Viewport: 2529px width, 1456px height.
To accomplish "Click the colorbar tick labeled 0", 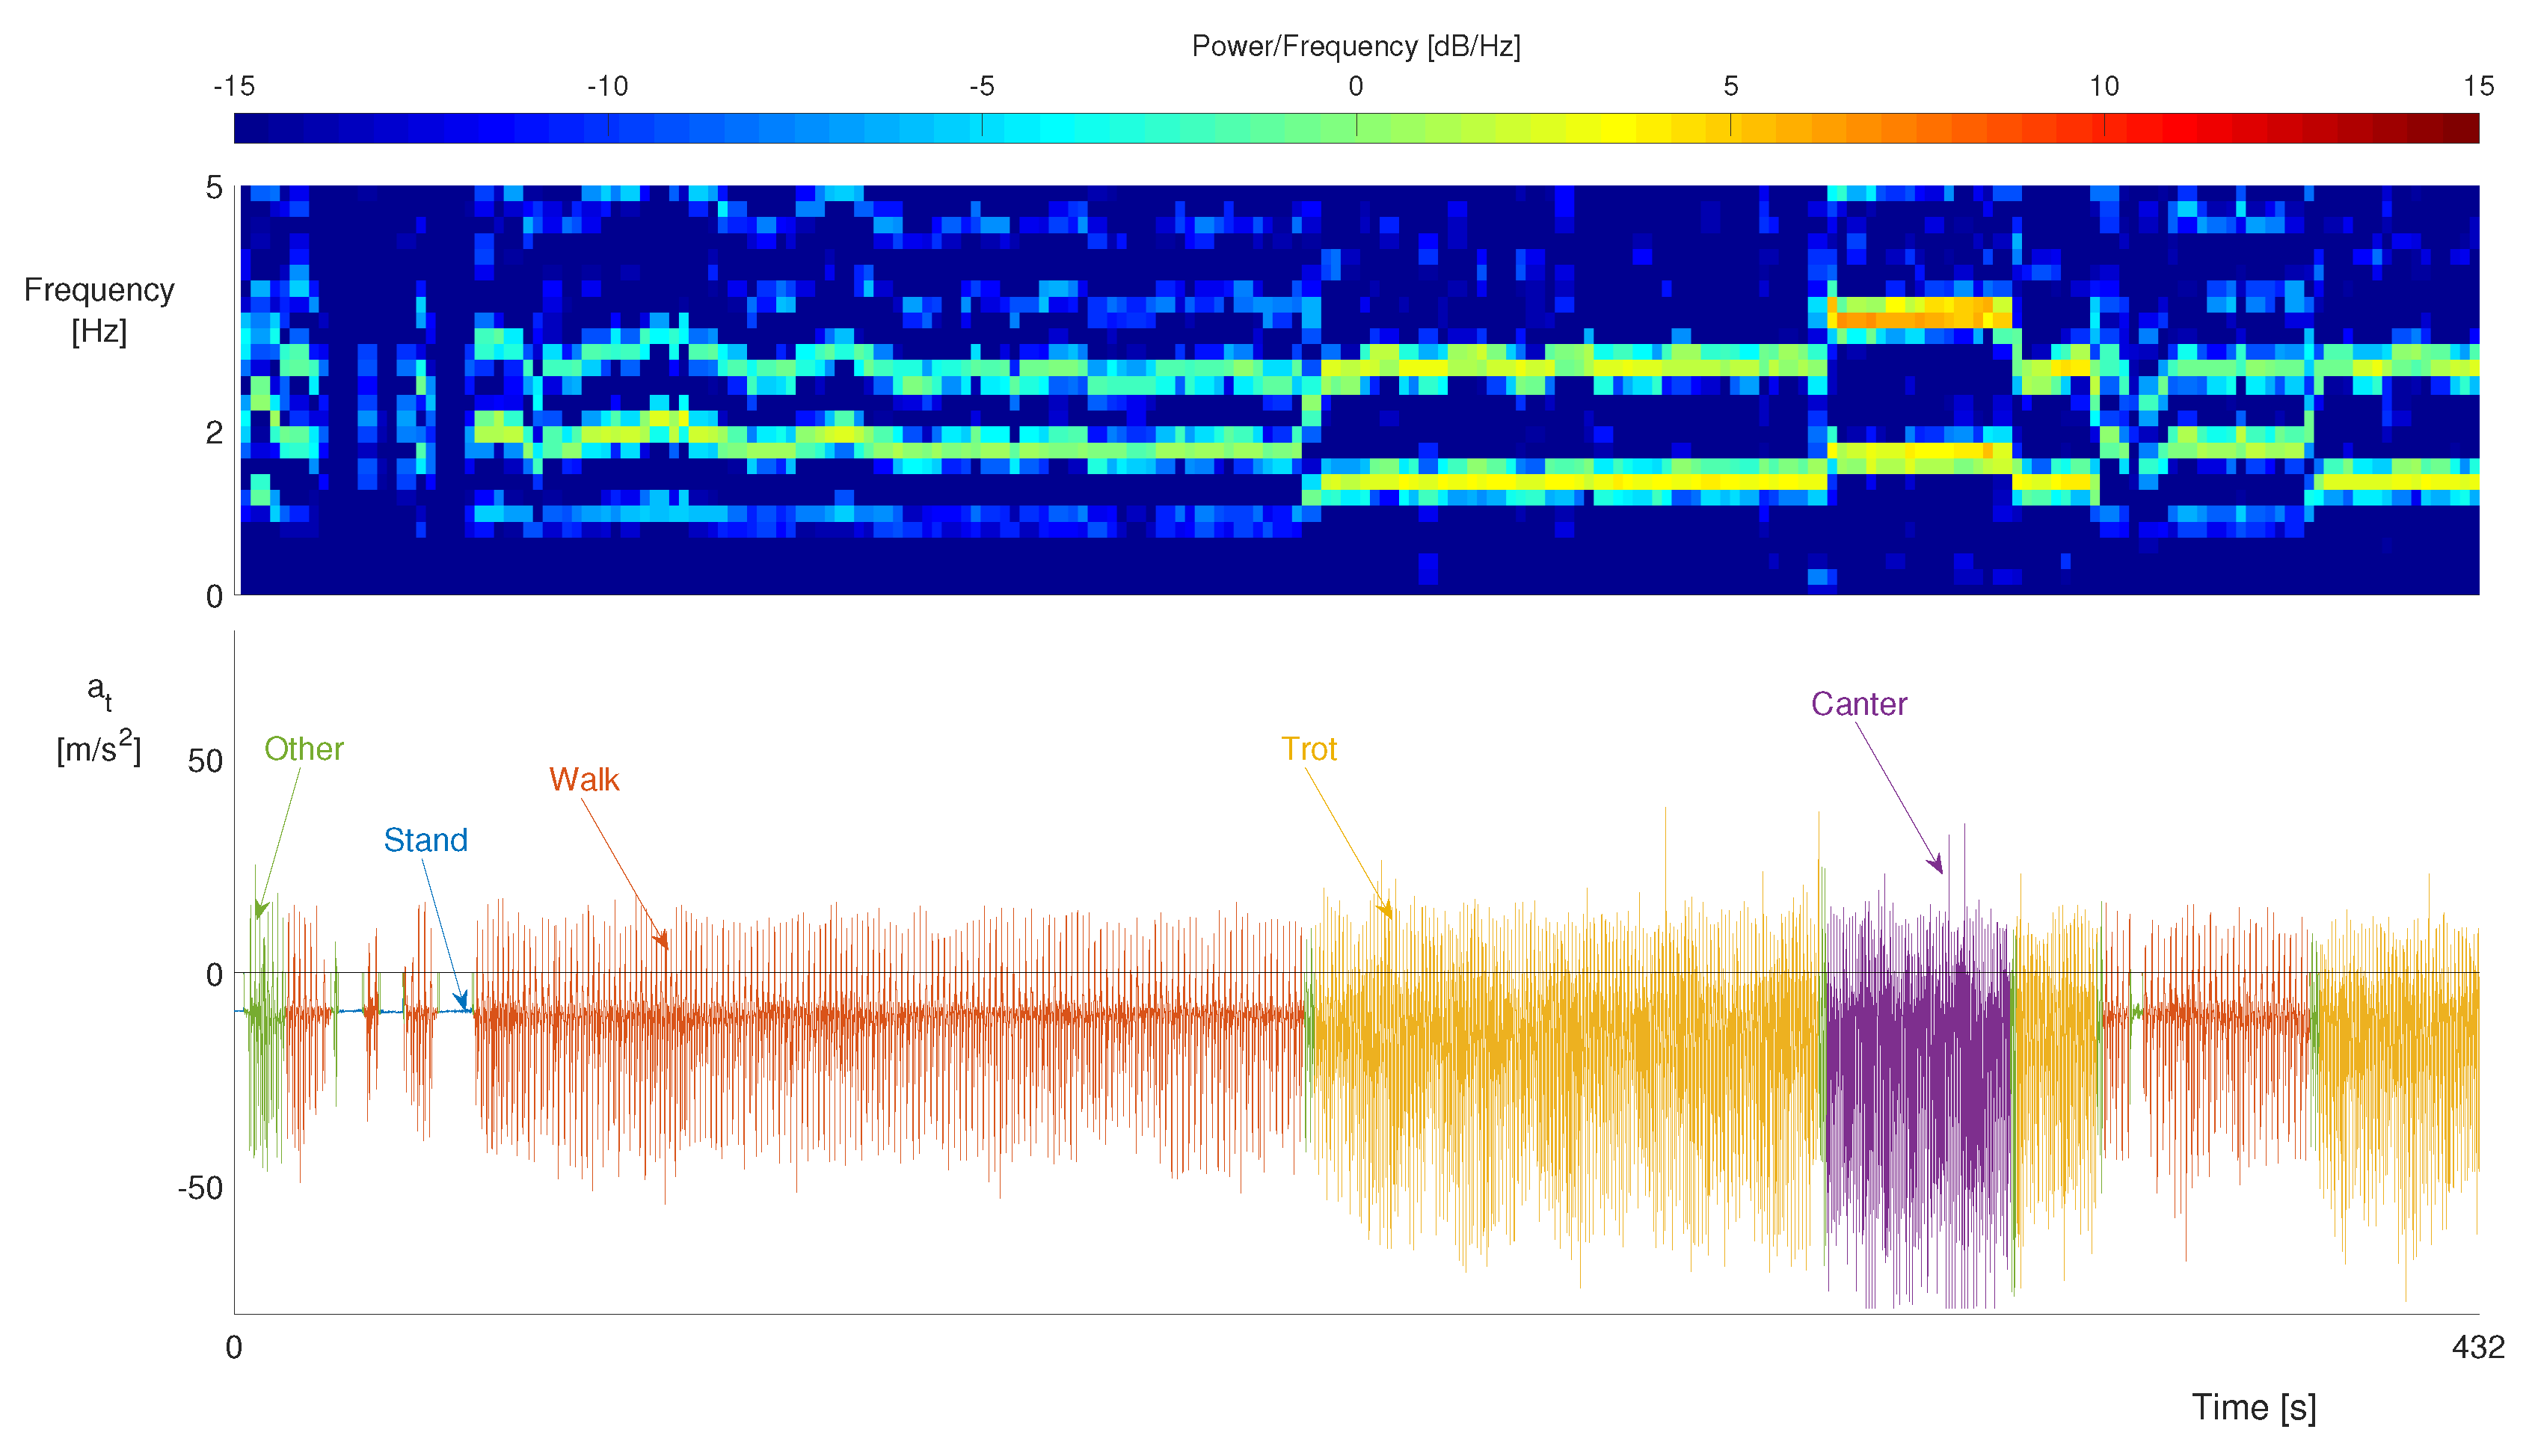I will click(1355, 87).
